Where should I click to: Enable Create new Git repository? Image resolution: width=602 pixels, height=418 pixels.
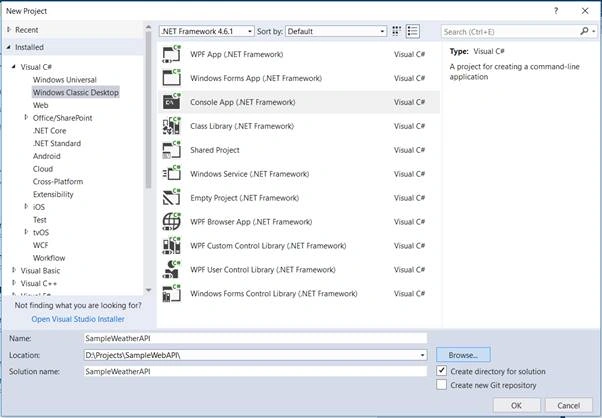[x=442, y=385]
